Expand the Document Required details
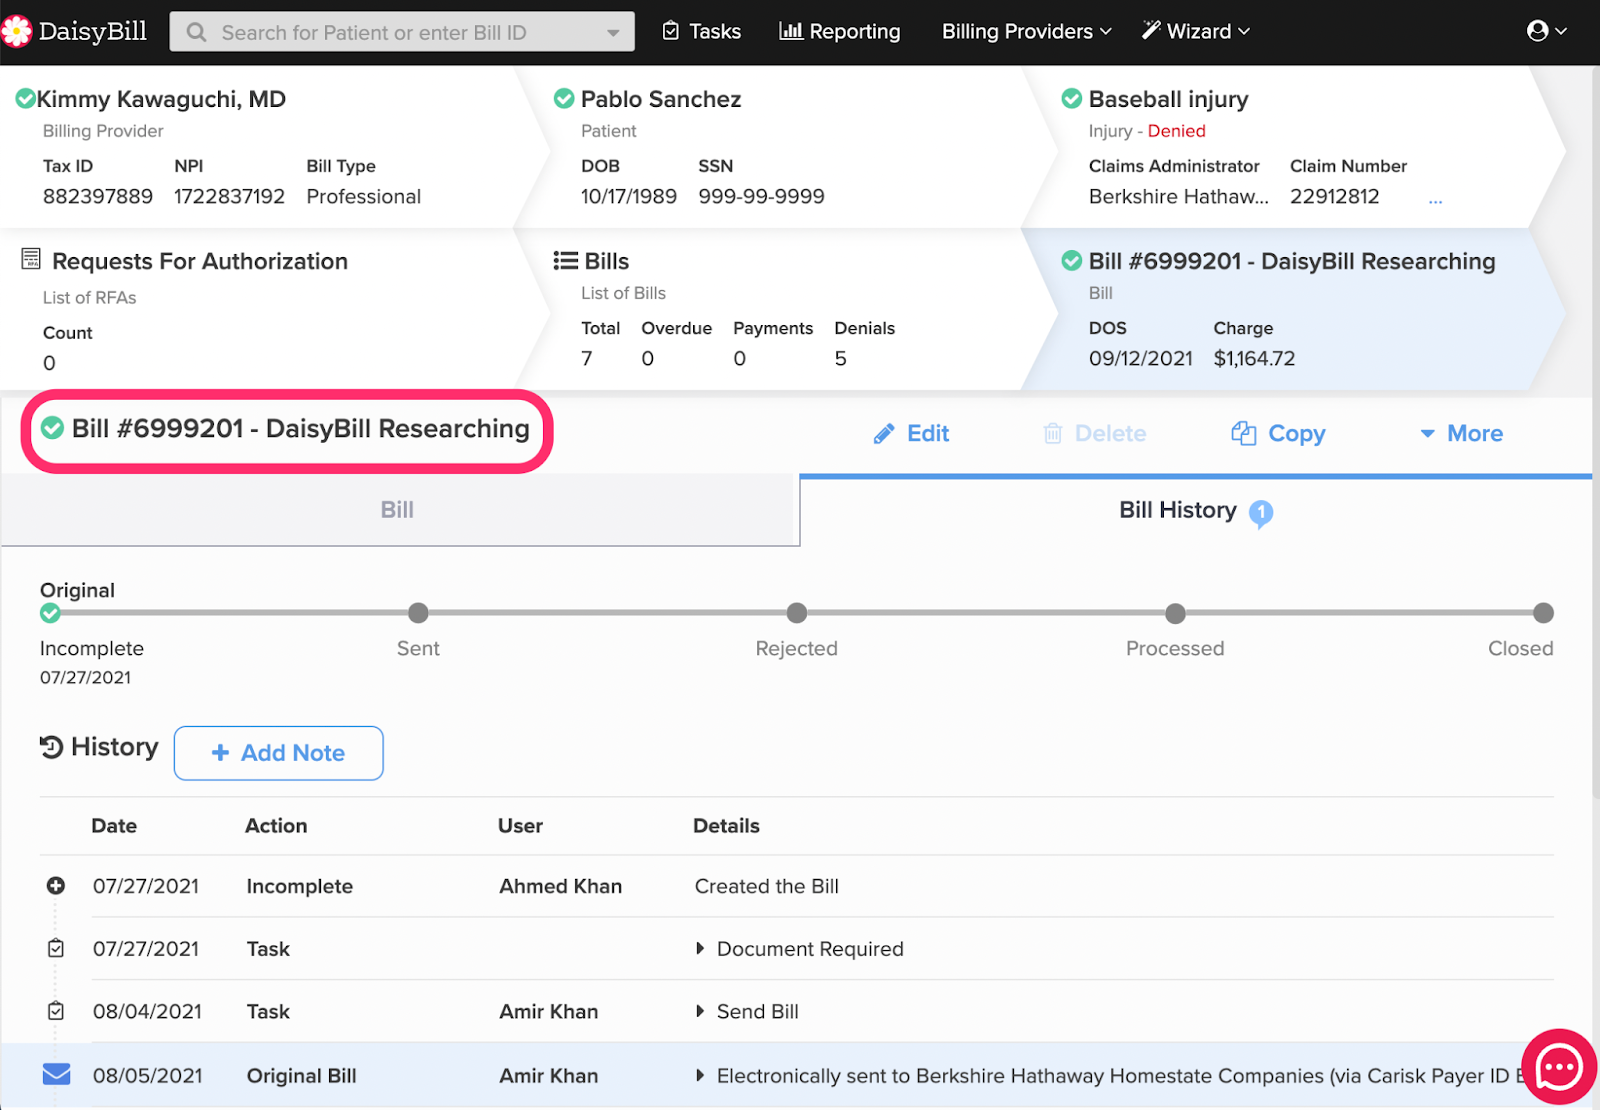Screen dimensions: 1600x1110 click(700, 948)
